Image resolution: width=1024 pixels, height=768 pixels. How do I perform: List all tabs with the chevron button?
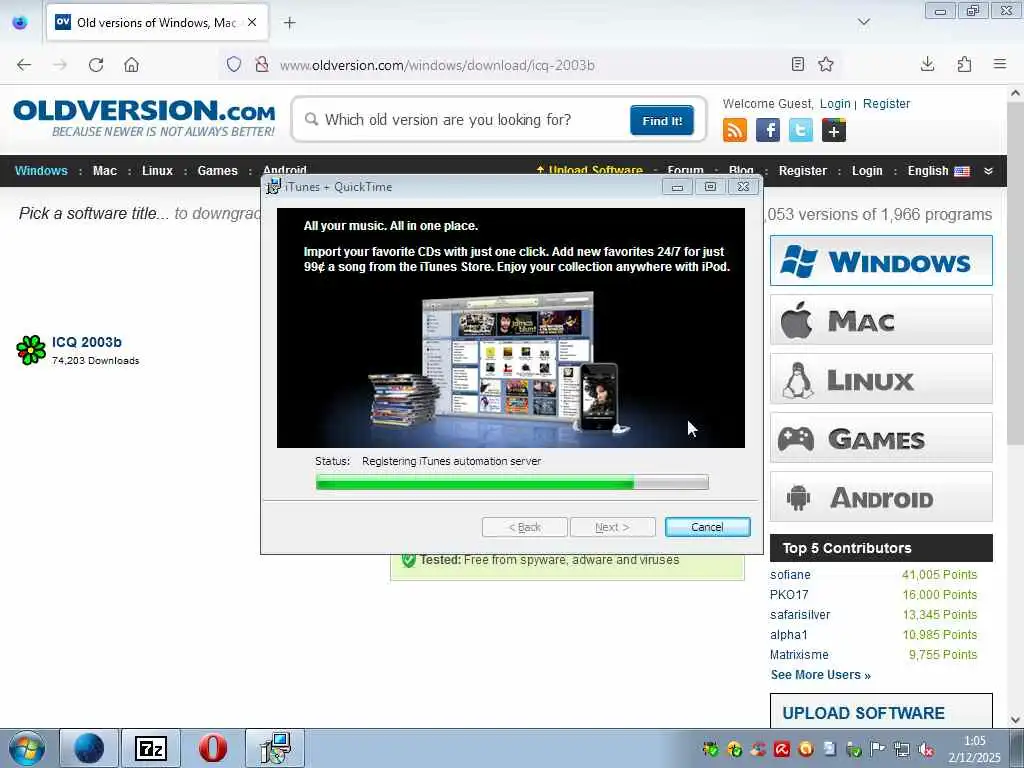[x=863, y=22]
